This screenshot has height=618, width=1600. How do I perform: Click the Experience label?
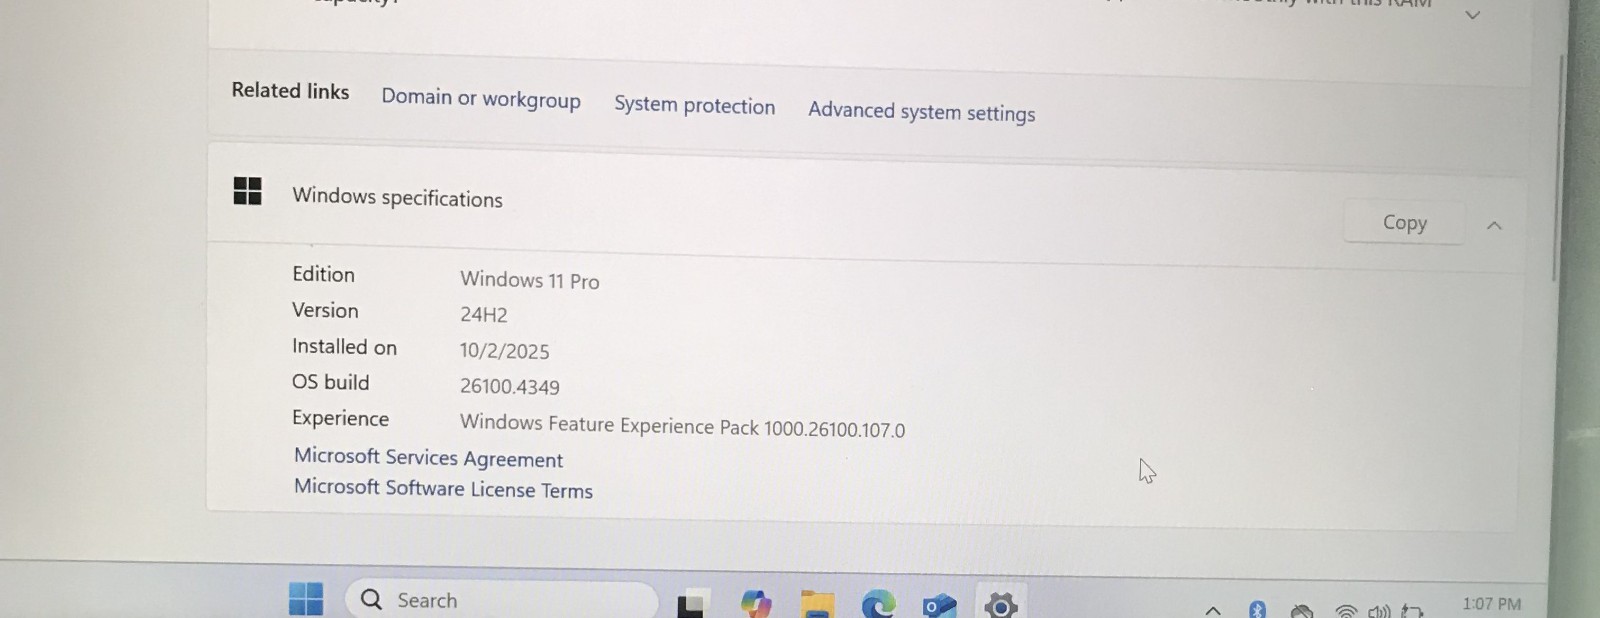[x=340, y=418]
